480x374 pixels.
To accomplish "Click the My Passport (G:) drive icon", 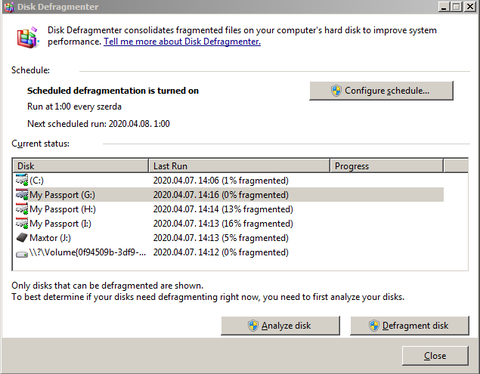I will click(x=22, y=195).
